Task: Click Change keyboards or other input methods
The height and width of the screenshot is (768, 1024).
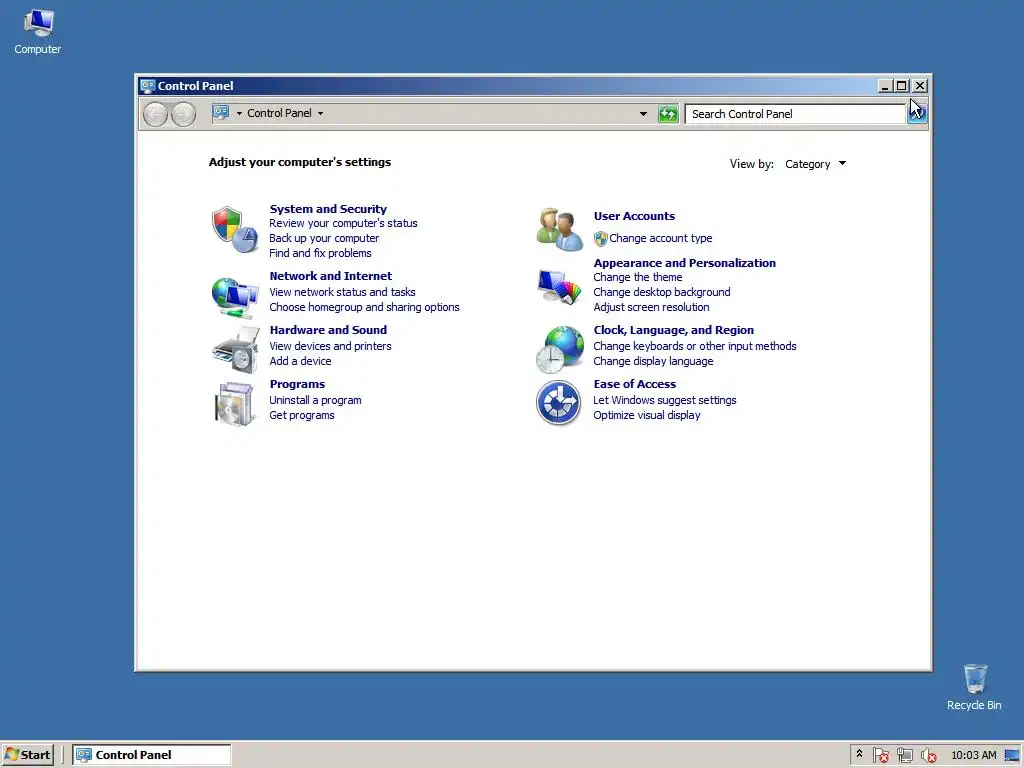Action: tap(695, 347)
